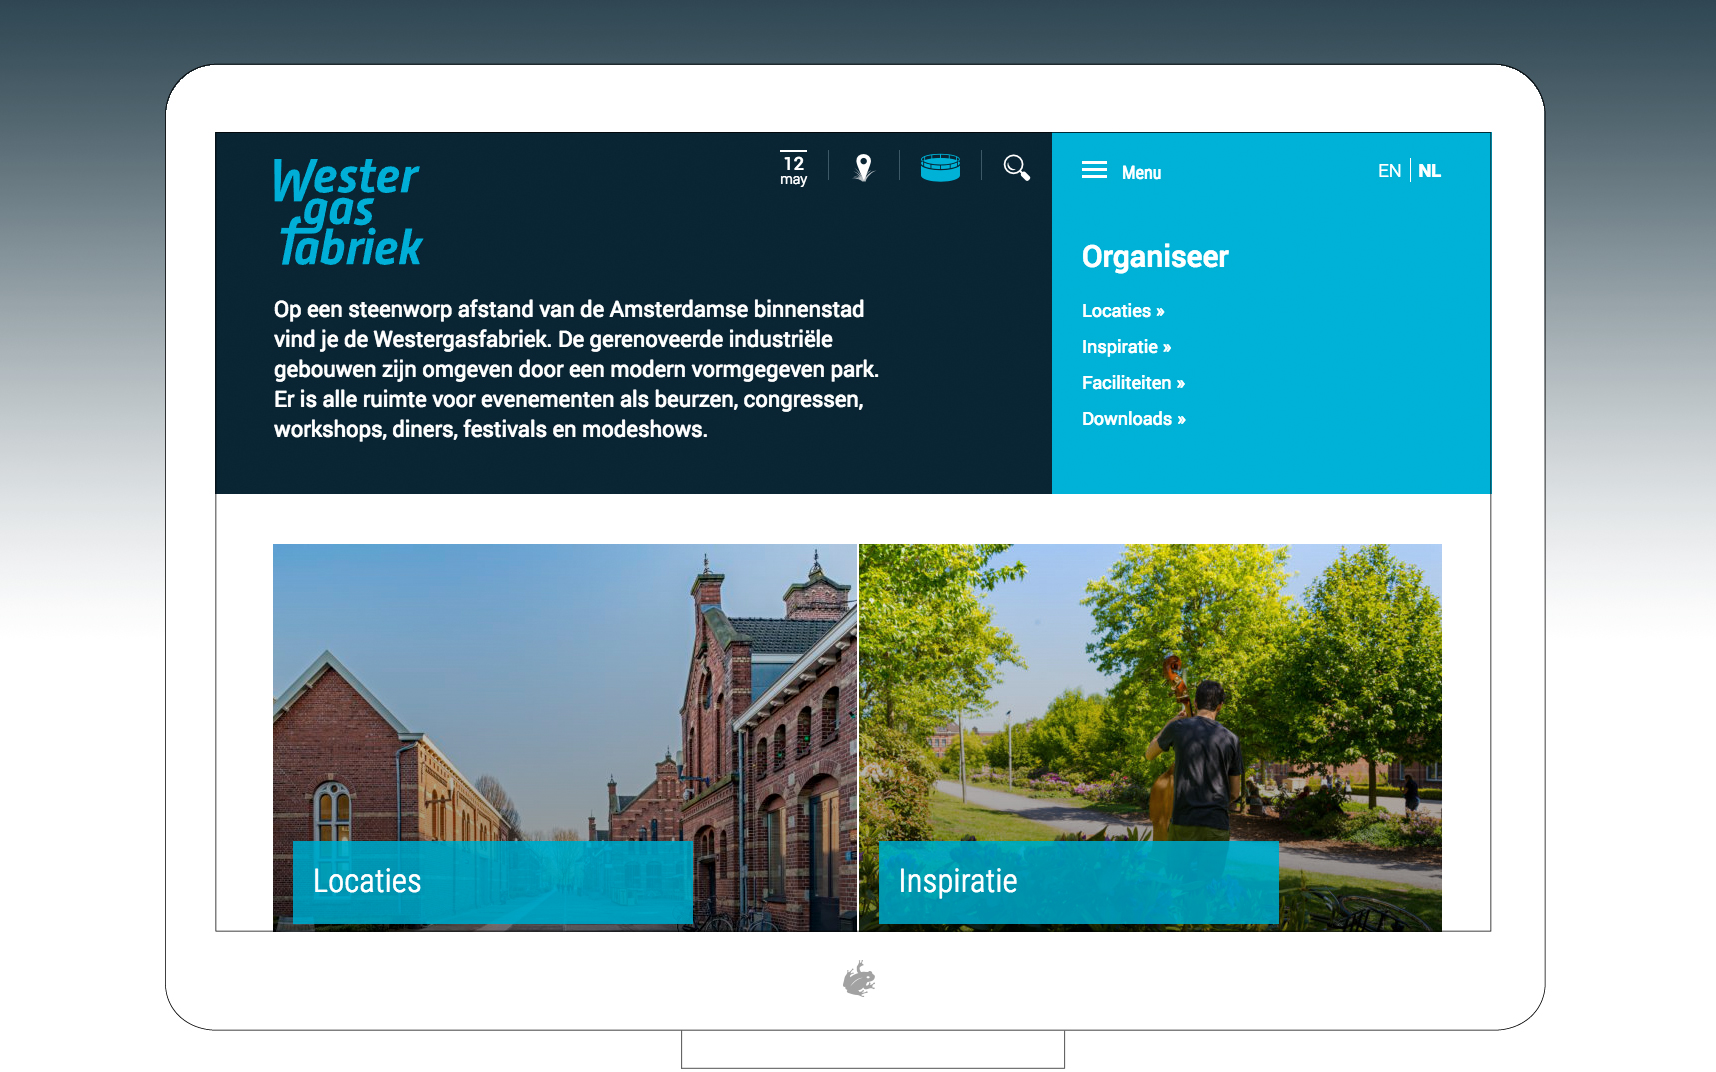Screen dimensions: 1716x1072
Task: Open the 12 may calendar icon
Action: pyautogui.click(x=793, y=168)
